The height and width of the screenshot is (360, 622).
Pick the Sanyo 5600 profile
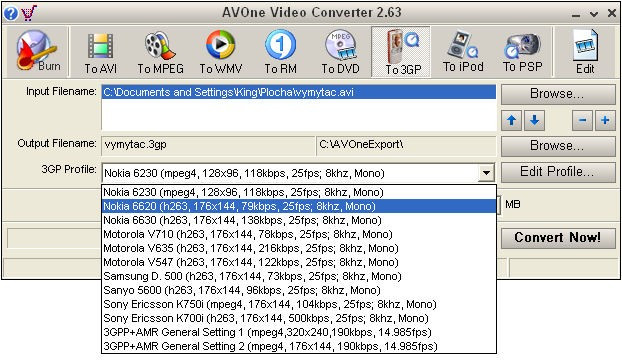(299, 290)
